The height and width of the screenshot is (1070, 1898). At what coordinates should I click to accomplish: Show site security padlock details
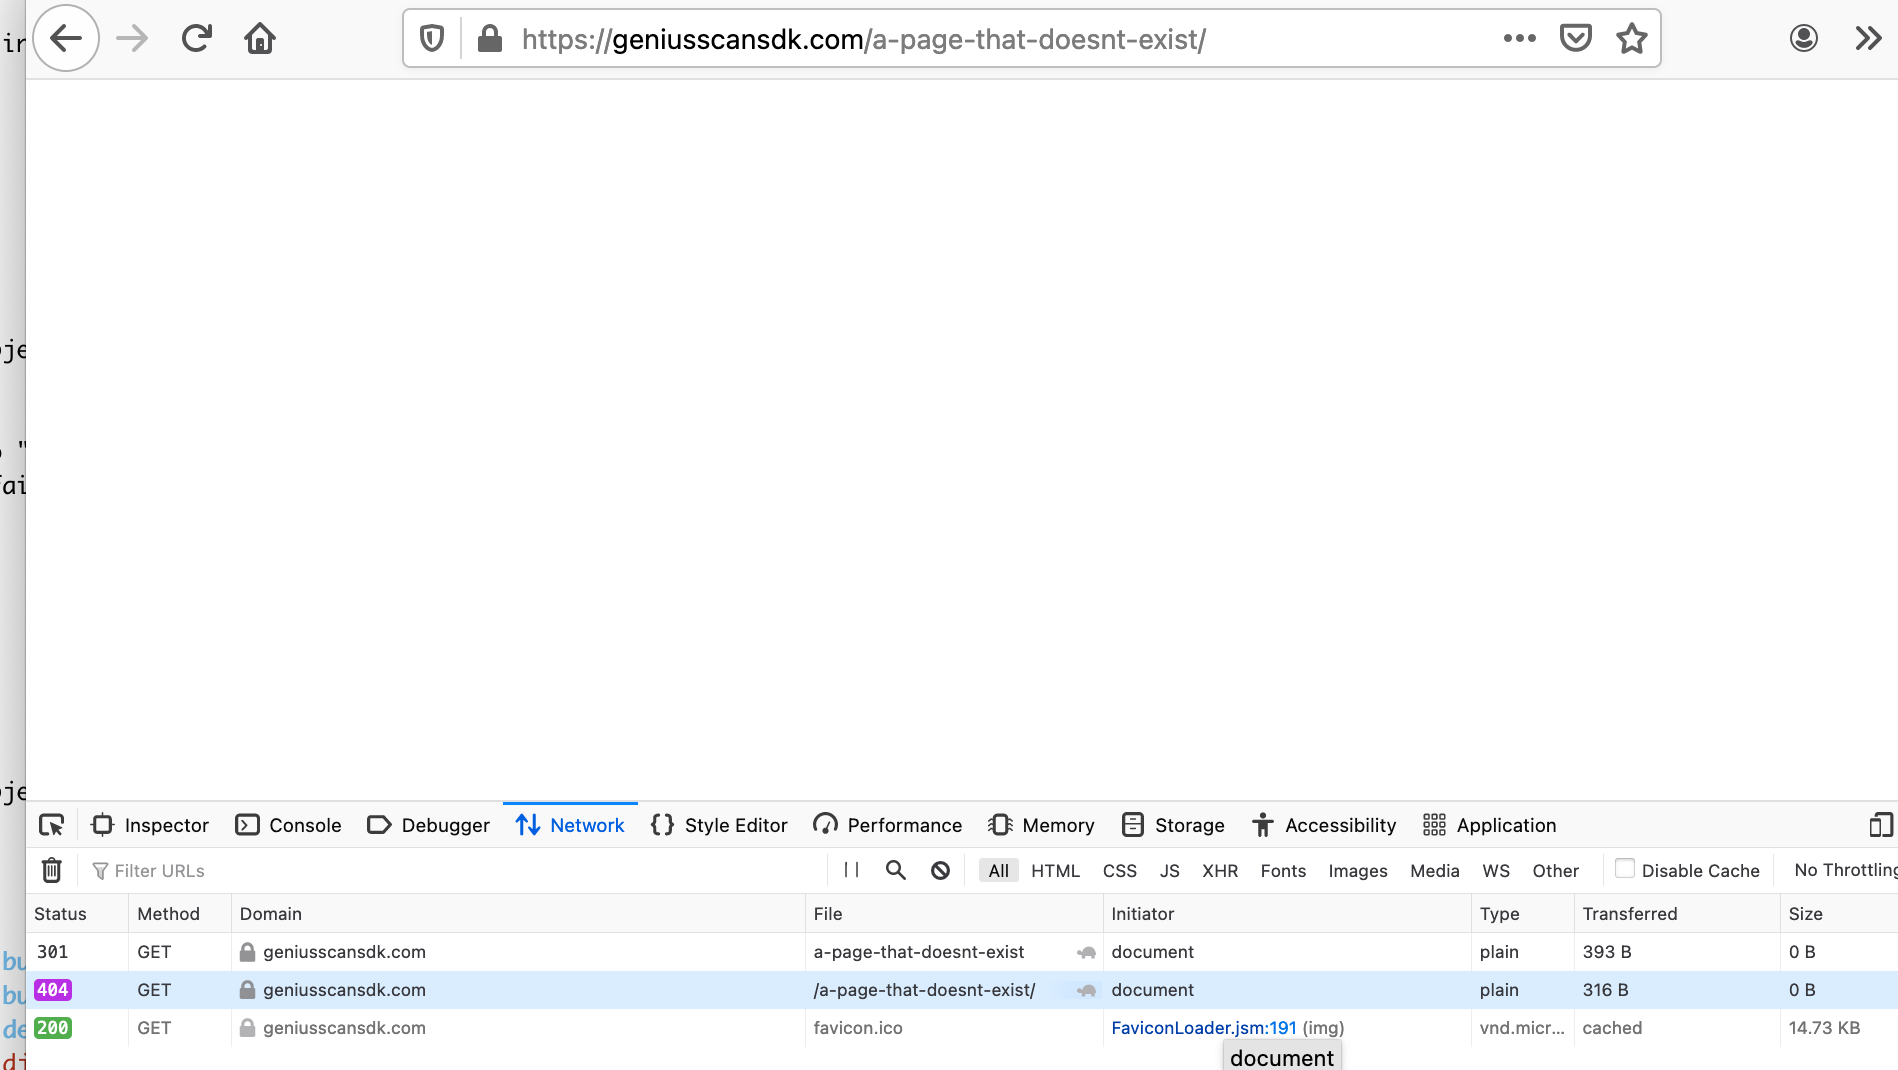(489, 39)
